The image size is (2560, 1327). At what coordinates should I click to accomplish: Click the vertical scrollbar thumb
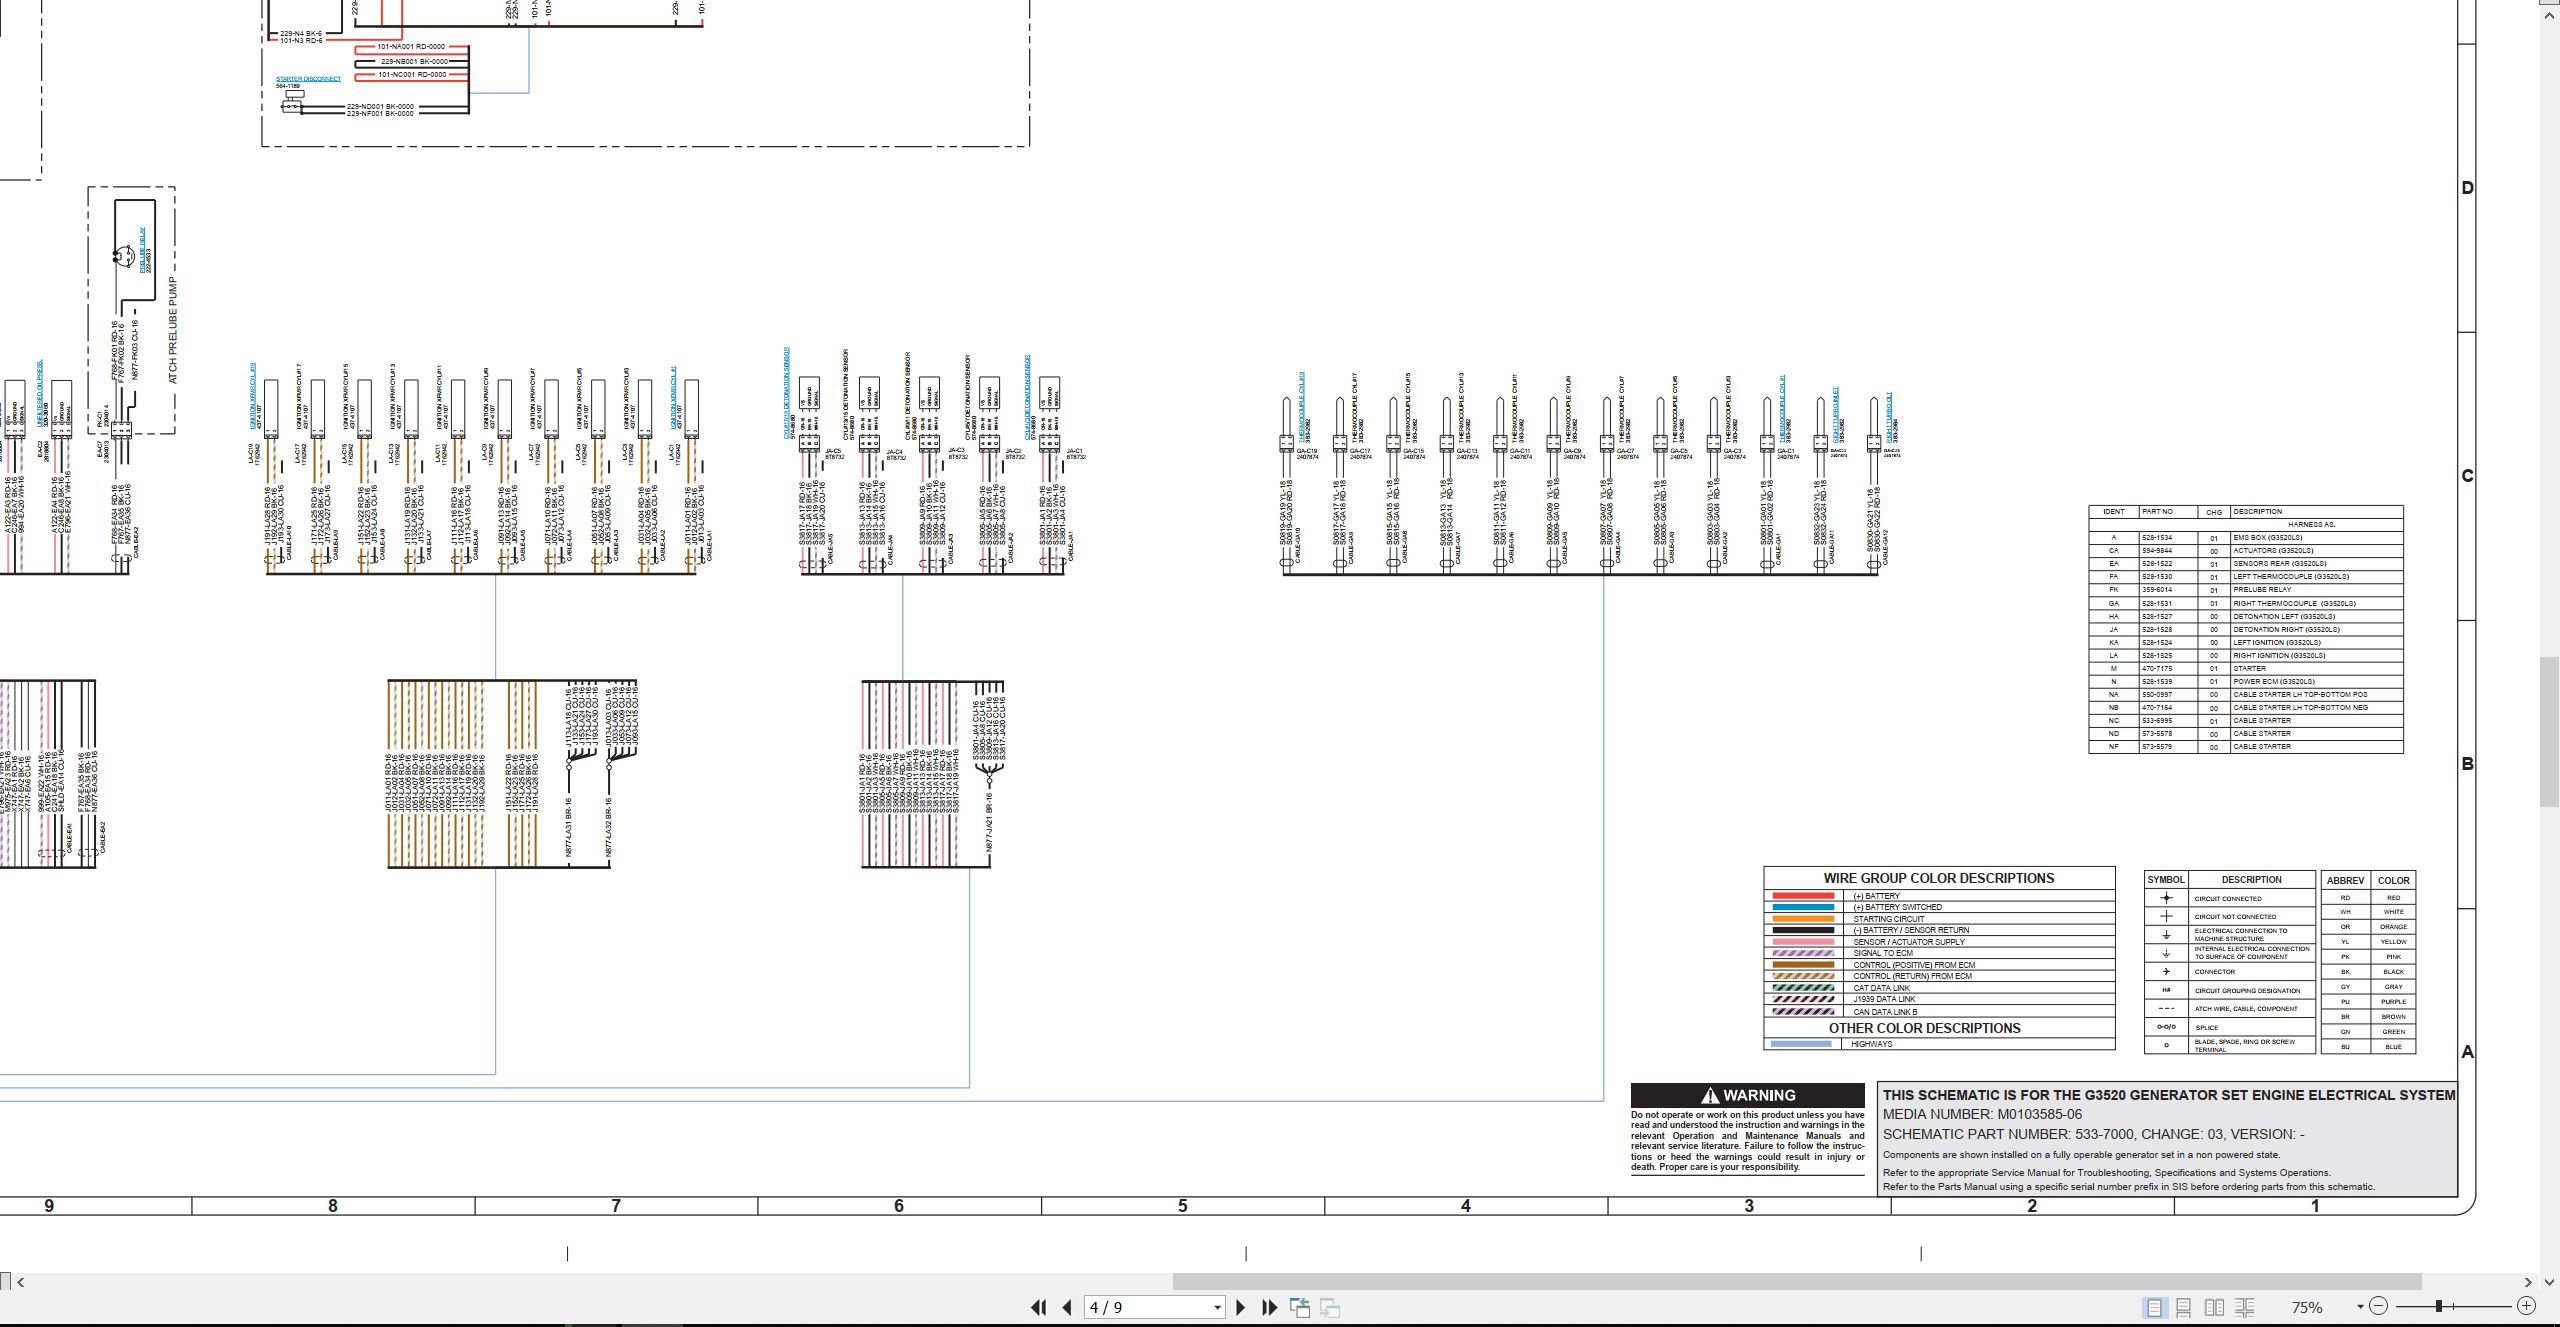point(2550,733)
